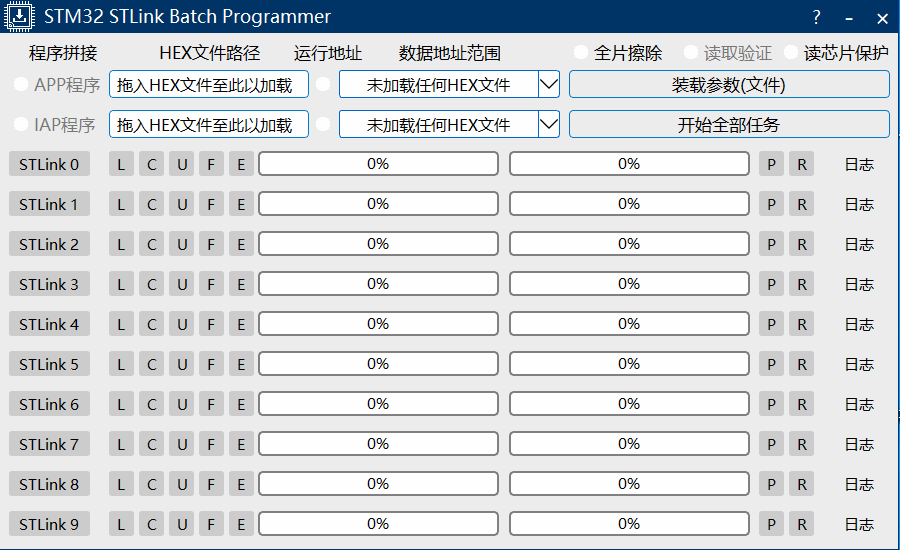This screenshot has height=550, width=900.
Task: Open the 日志 log for STLink 0
Action: (x=859, y=164)
